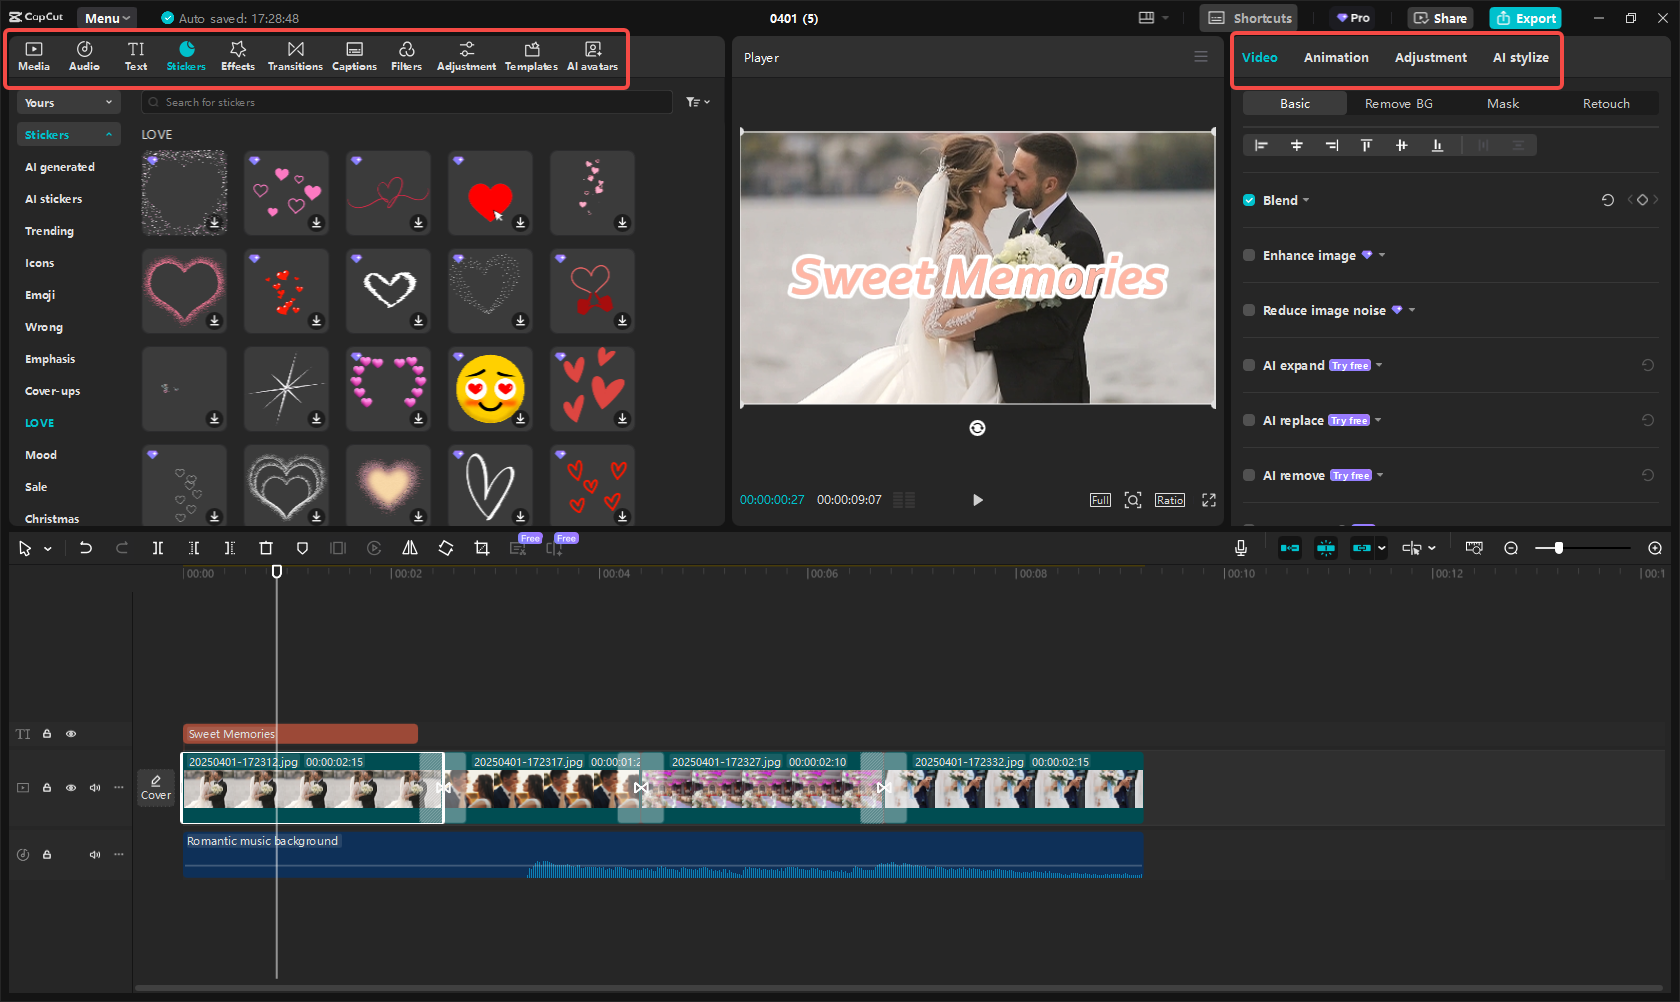Image resolution: width=1680 pixels, height=1002 pixels.
Task: Open the Transitions panel
Action: click(x=295, y=55)
